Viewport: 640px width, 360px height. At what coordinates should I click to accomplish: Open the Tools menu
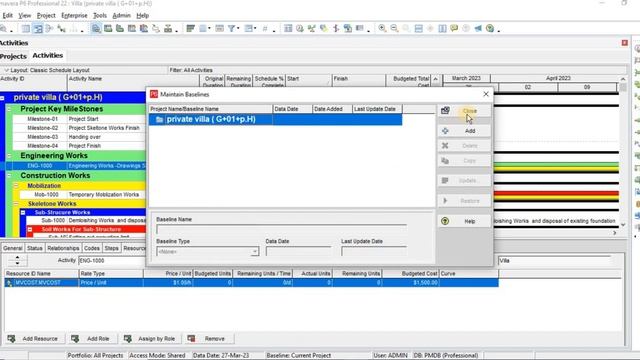click(100, 16)
